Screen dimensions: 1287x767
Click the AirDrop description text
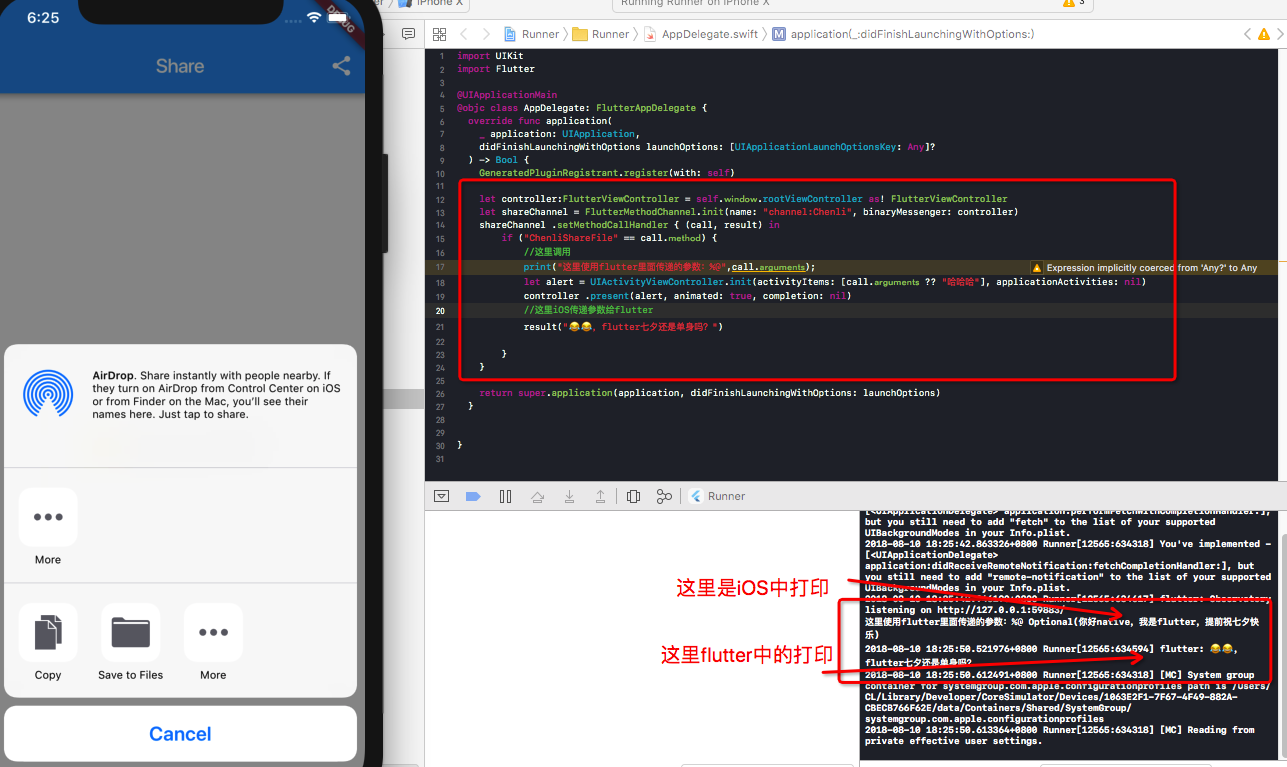coord(217,395)
